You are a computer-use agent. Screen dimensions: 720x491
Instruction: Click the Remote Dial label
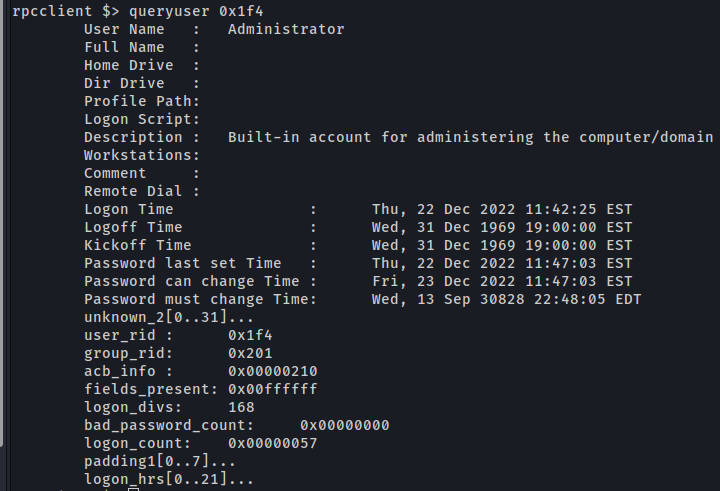[129, 191]
